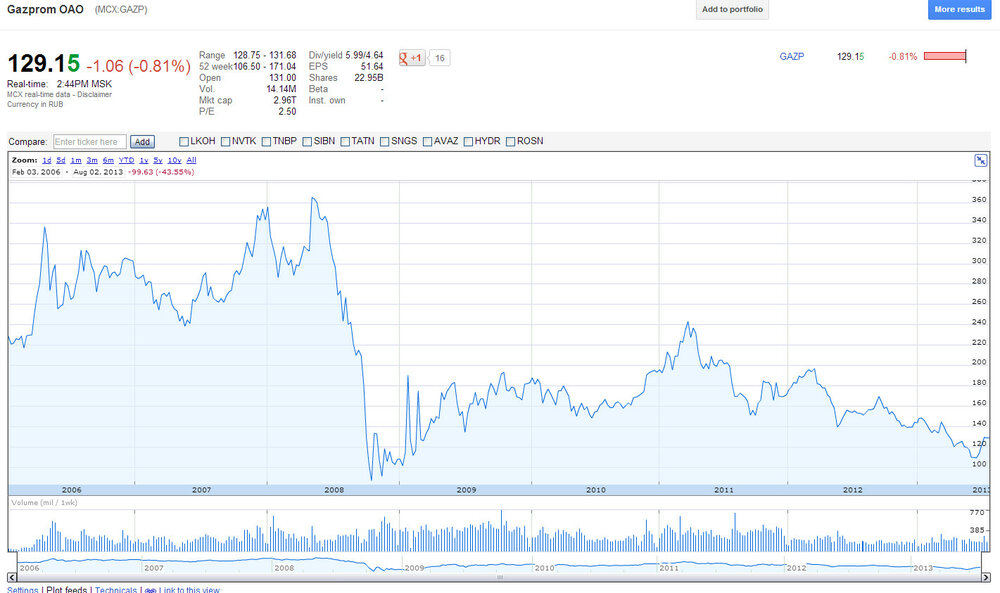Click the Volume (mil / 1wk) label
This screenshot has width=1000, height=593.
coord(45,502)
